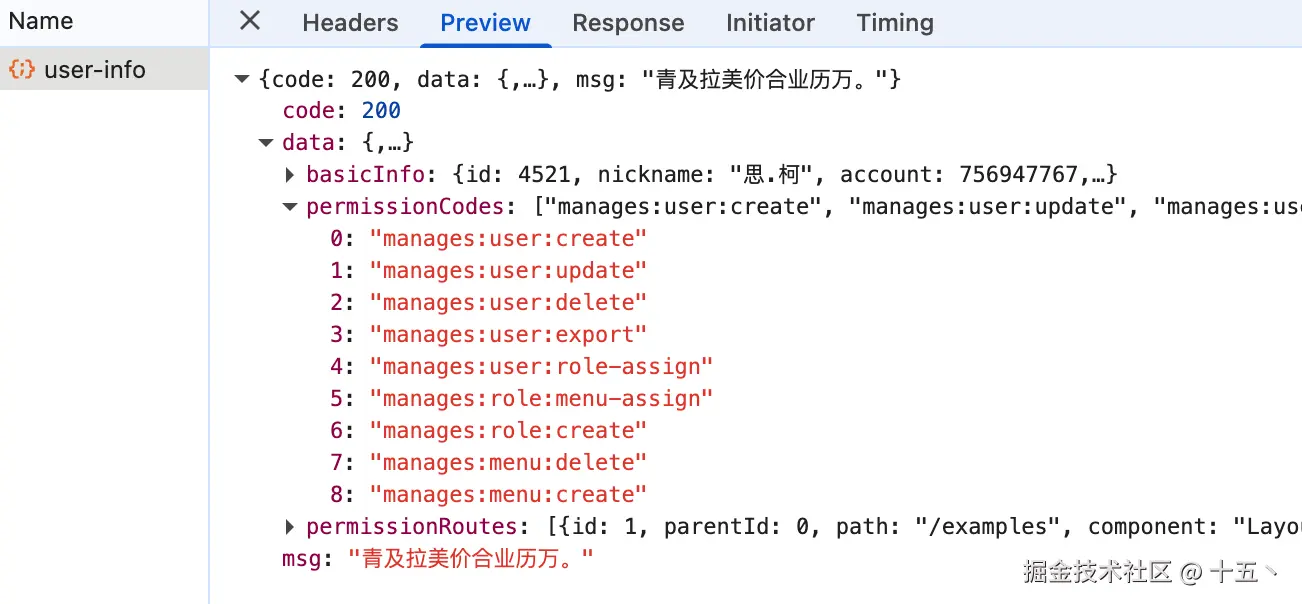Click the "manages:menu:delete" value

pyautogui.click(x=508, y=463)
